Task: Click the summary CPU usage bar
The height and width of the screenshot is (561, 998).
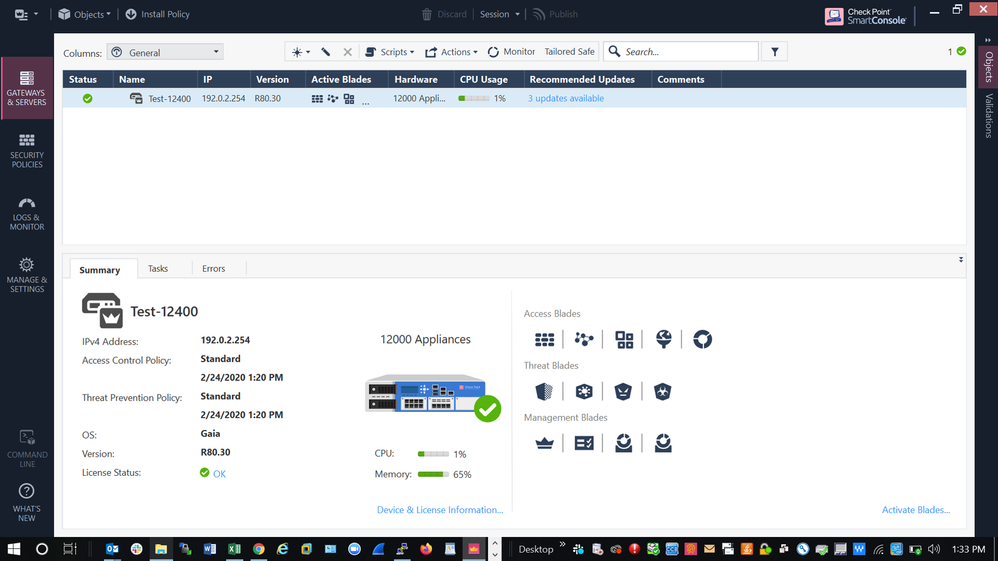Action: 433,454
